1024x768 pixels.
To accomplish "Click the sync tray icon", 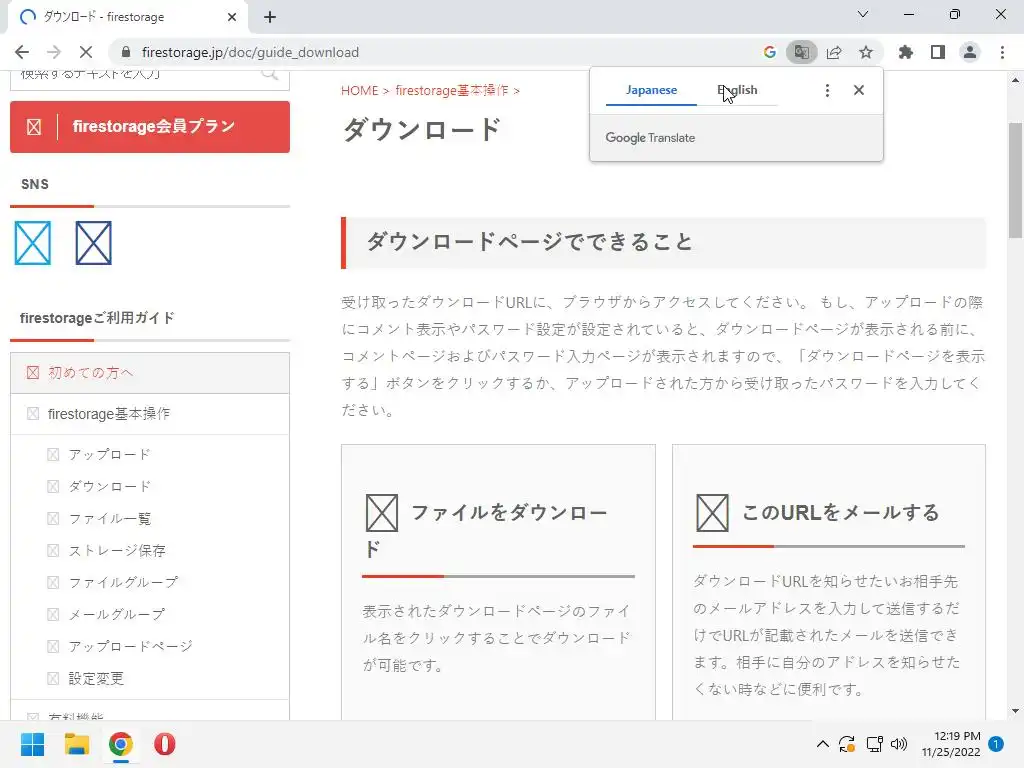I will coord(847,744).
